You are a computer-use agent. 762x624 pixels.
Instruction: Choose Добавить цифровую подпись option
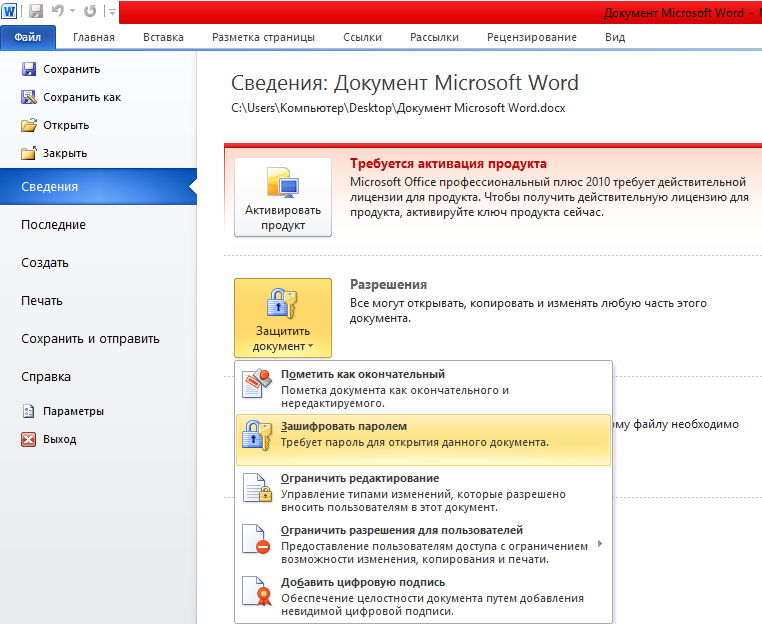[421, 596]
